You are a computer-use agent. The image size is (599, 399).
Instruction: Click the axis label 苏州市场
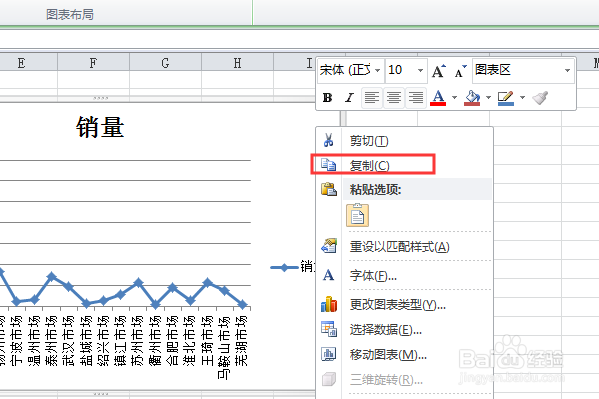click(137, 341)
